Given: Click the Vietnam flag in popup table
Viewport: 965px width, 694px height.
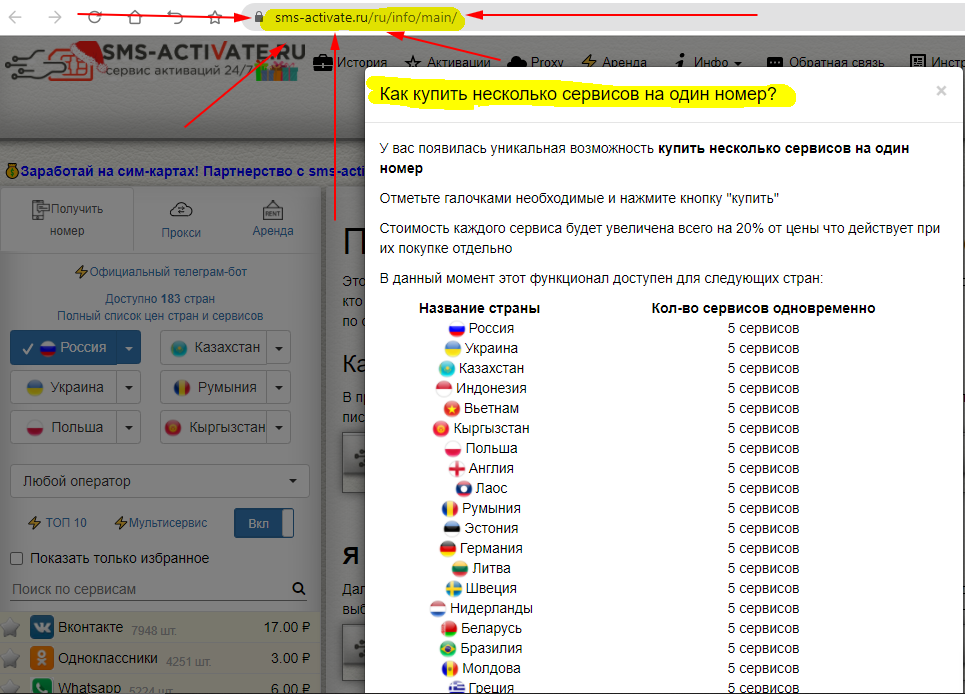Looking at the screenshot, I should [452, 409].
